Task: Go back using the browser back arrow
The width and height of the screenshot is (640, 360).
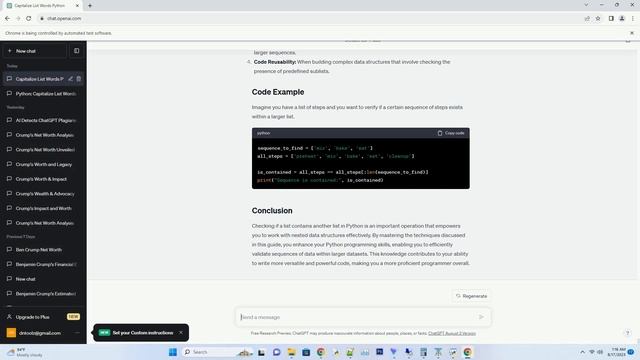Action: point(7,18)
